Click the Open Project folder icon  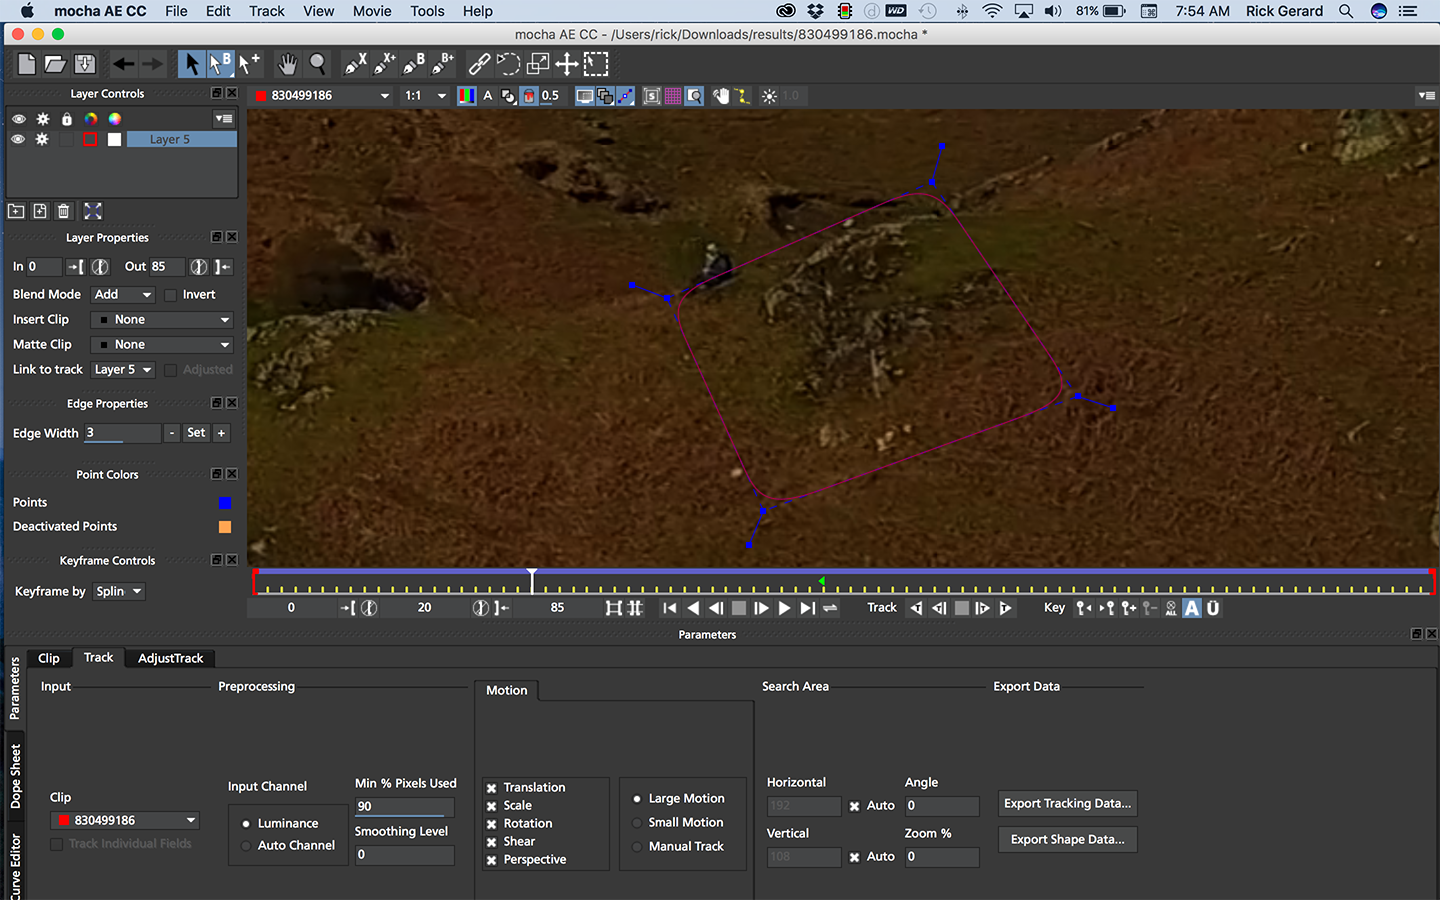click(55, 64)
